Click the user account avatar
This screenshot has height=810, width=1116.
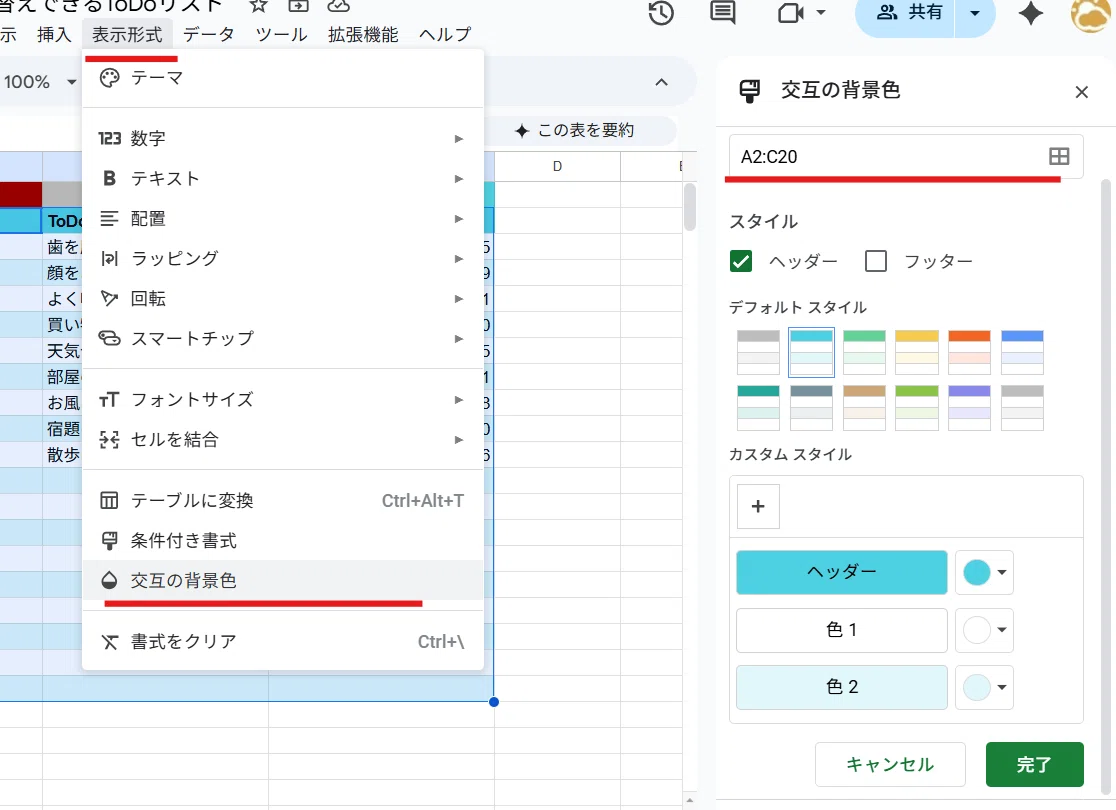[x=1091, y=14]
